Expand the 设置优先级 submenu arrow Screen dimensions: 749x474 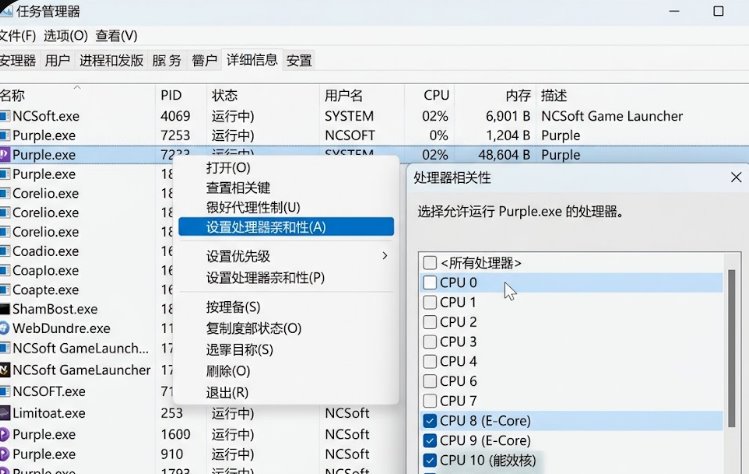[385, 256]
